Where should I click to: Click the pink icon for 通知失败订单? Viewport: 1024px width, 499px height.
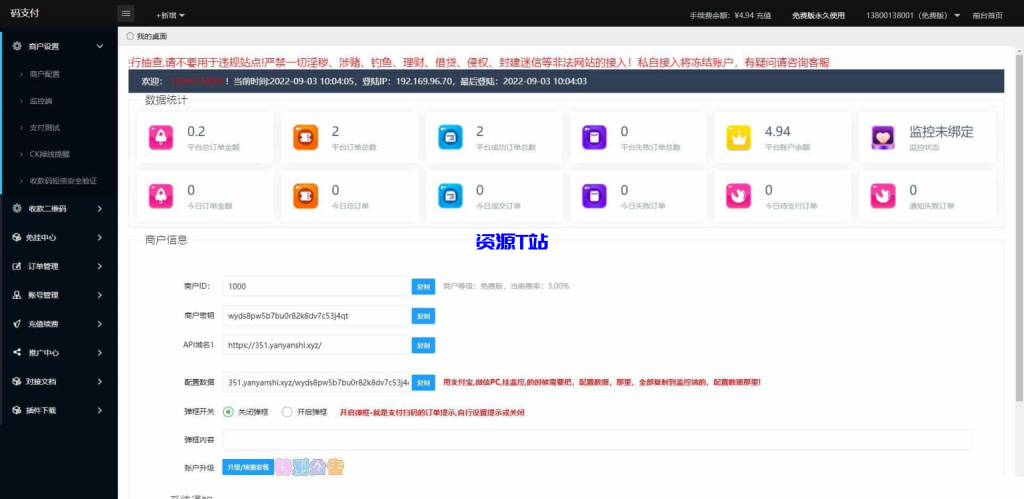click(x=883, y=196)
